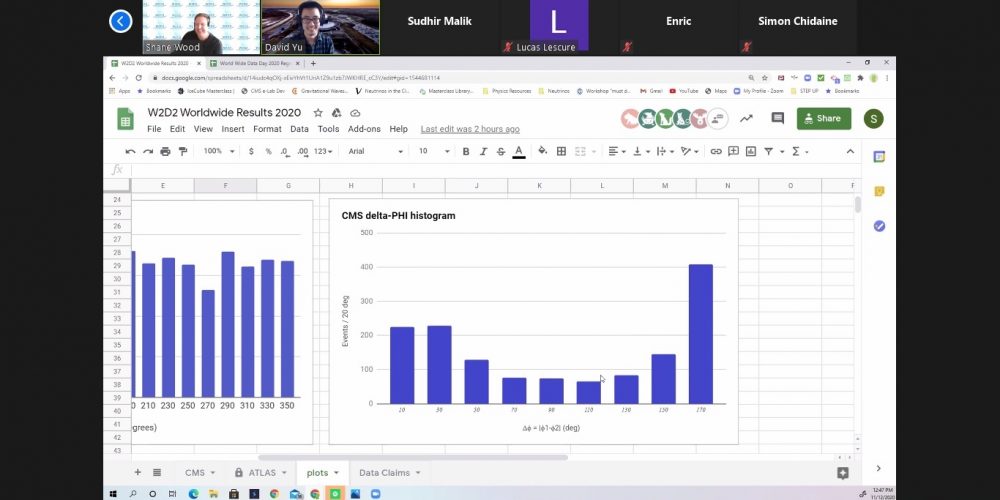Screen dimensions: 1000x500
Task: Click the Italic formatting icon
Action: pos(483,151)
